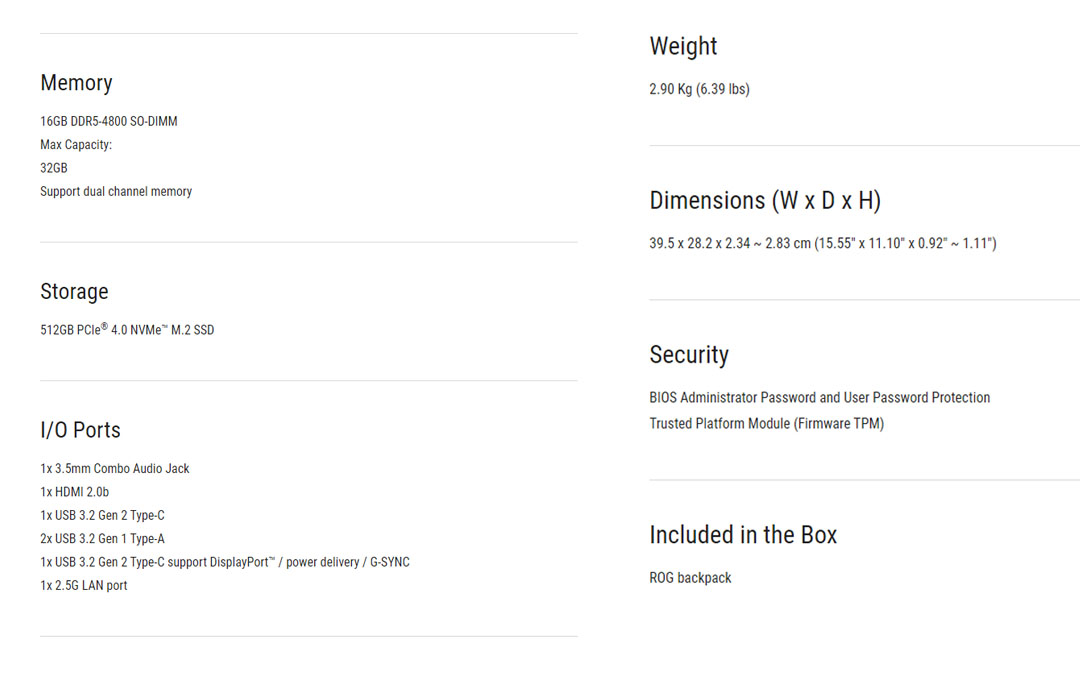
Task: Click the 39.5 x 28.2 dimensions value
Action: [822, 243]
